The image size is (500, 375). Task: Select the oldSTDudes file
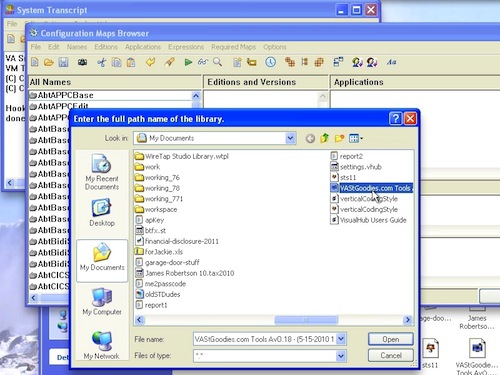point(158,294)
